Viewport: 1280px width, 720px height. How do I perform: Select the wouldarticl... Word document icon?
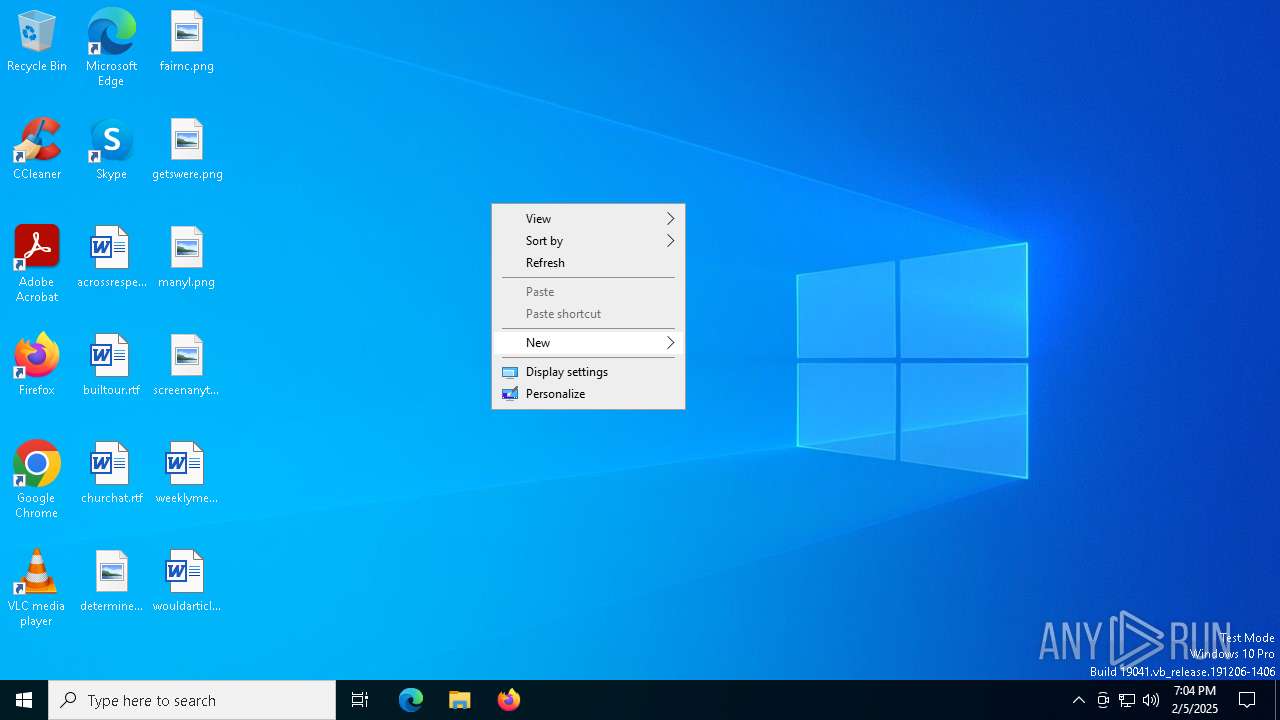click(x=187, y=582)
